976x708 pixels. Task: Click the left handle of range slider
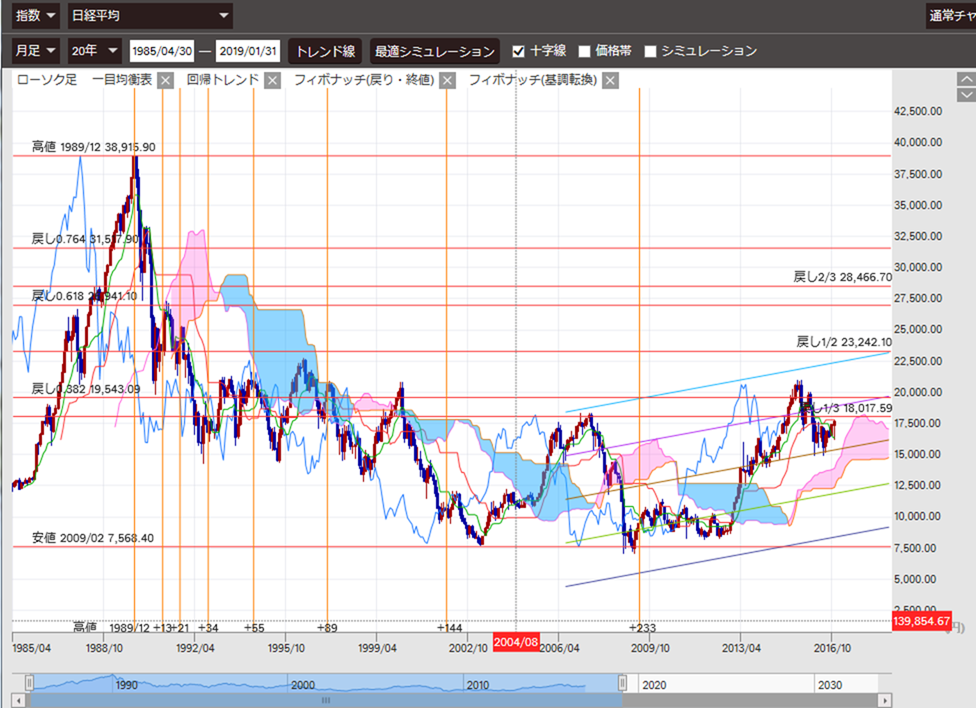click(x=29, y=683)
